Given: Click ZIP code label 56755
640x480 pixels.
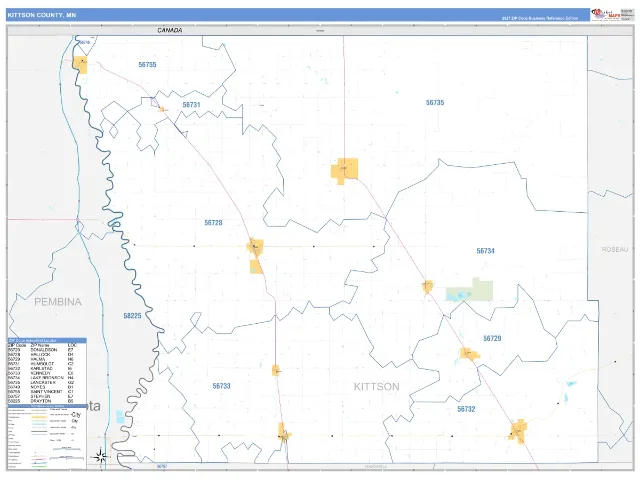Looking at the screenshot, I should [x=147, y=64].
